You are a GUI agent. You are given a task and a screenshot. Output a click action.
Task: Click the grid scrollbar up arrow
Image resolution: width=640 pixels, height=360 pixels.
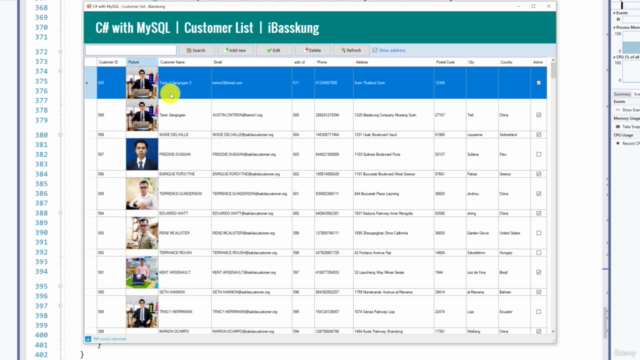(x=553, y=60)
